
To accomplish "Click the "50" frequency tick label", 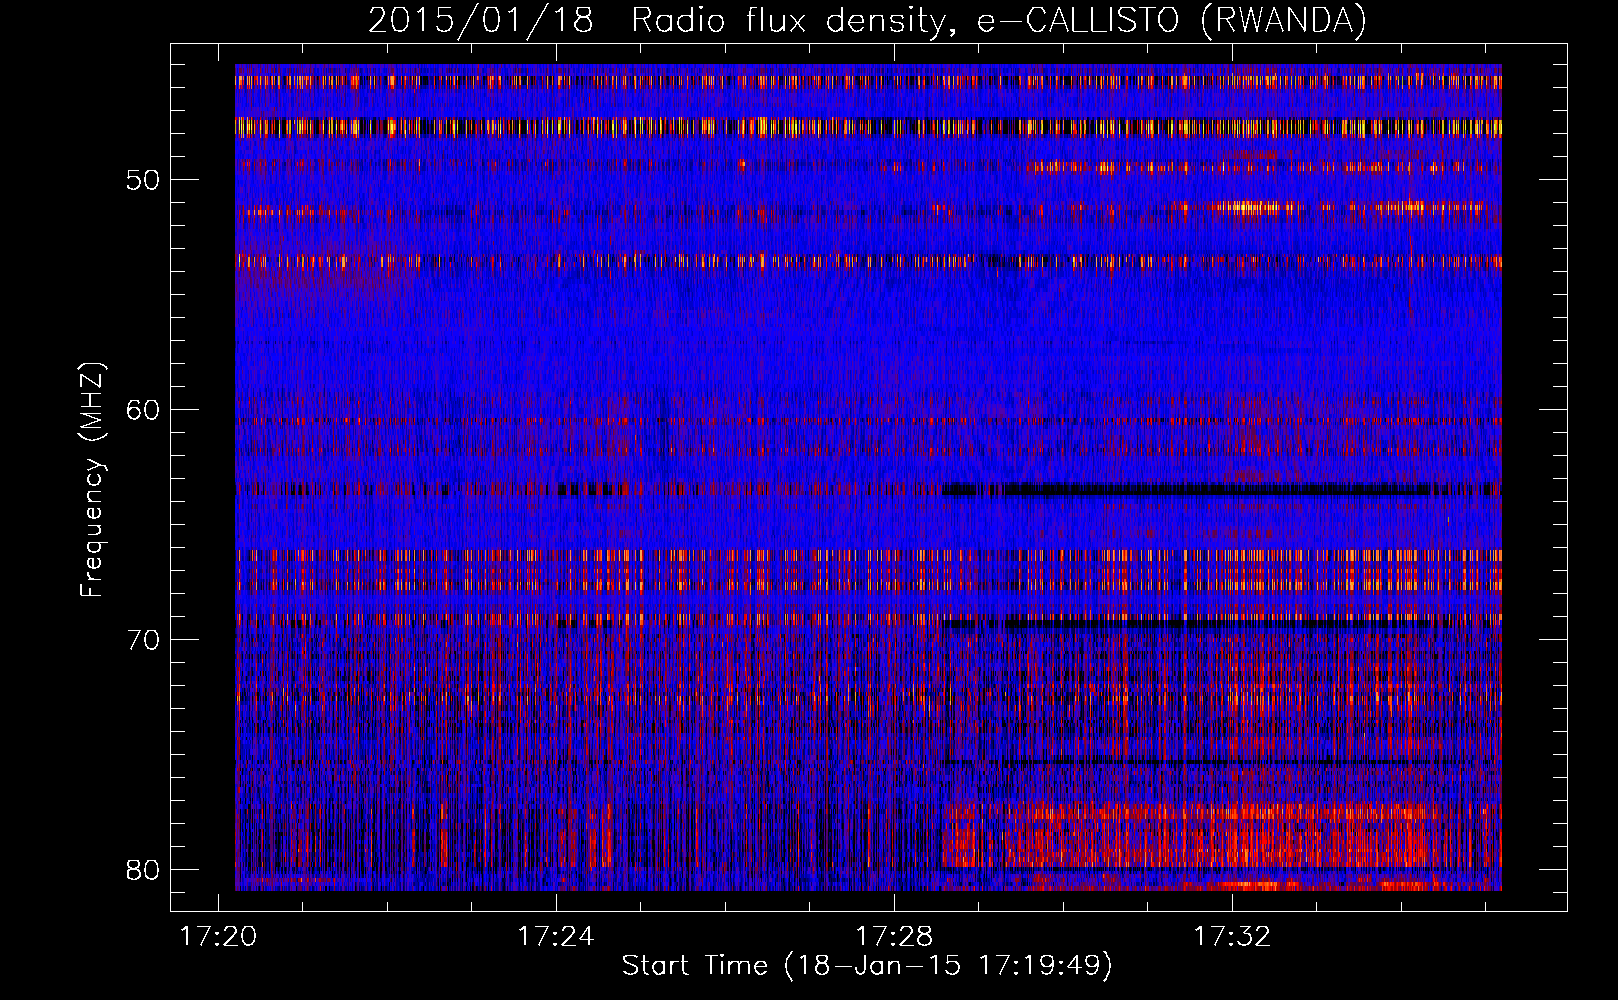I will [143, 180].
